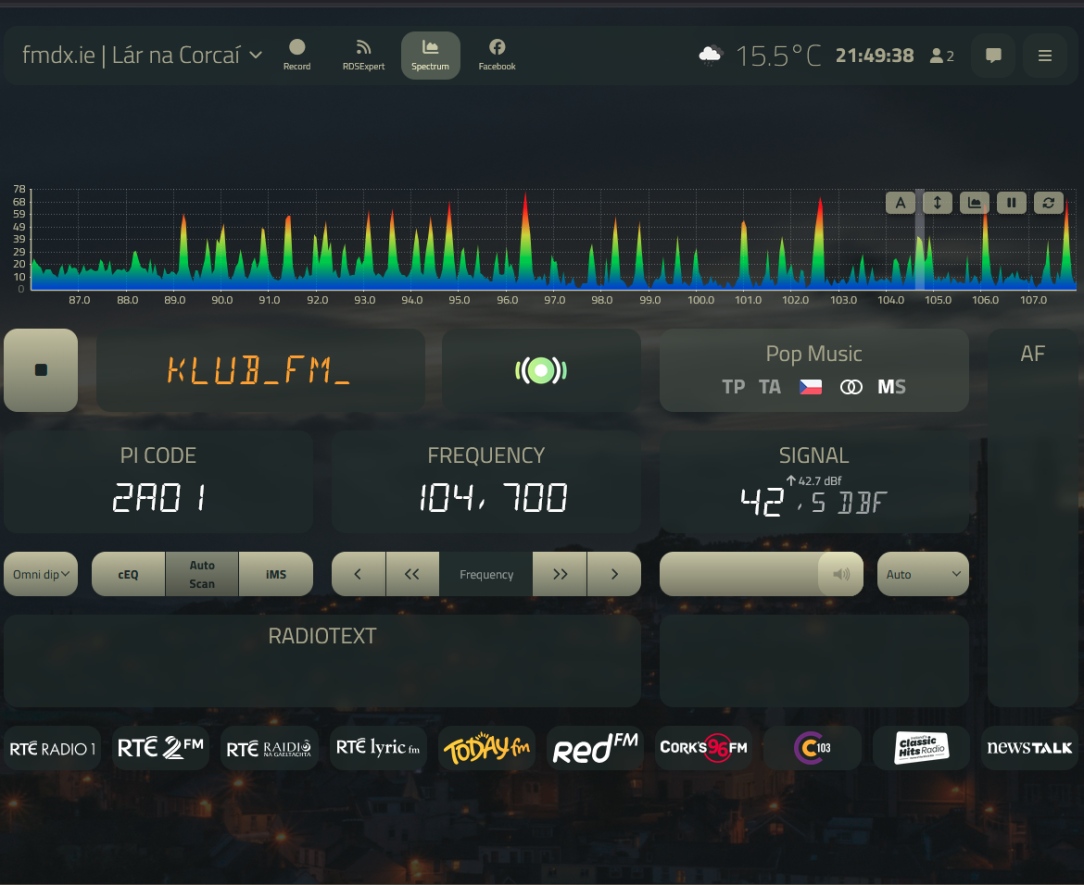Open the hamburger settings menu
This screenshot has height=885, width=1084.
1045,55
